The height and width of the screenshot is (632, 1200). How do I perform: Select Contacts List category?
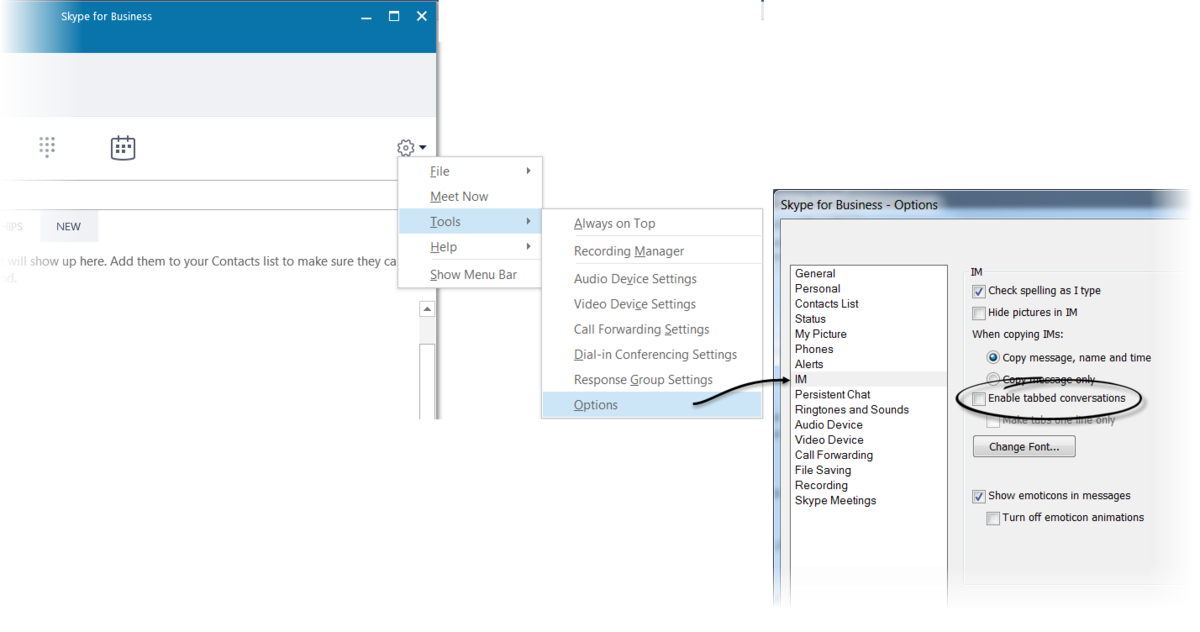pyautogui.click(x=868, y=304)
